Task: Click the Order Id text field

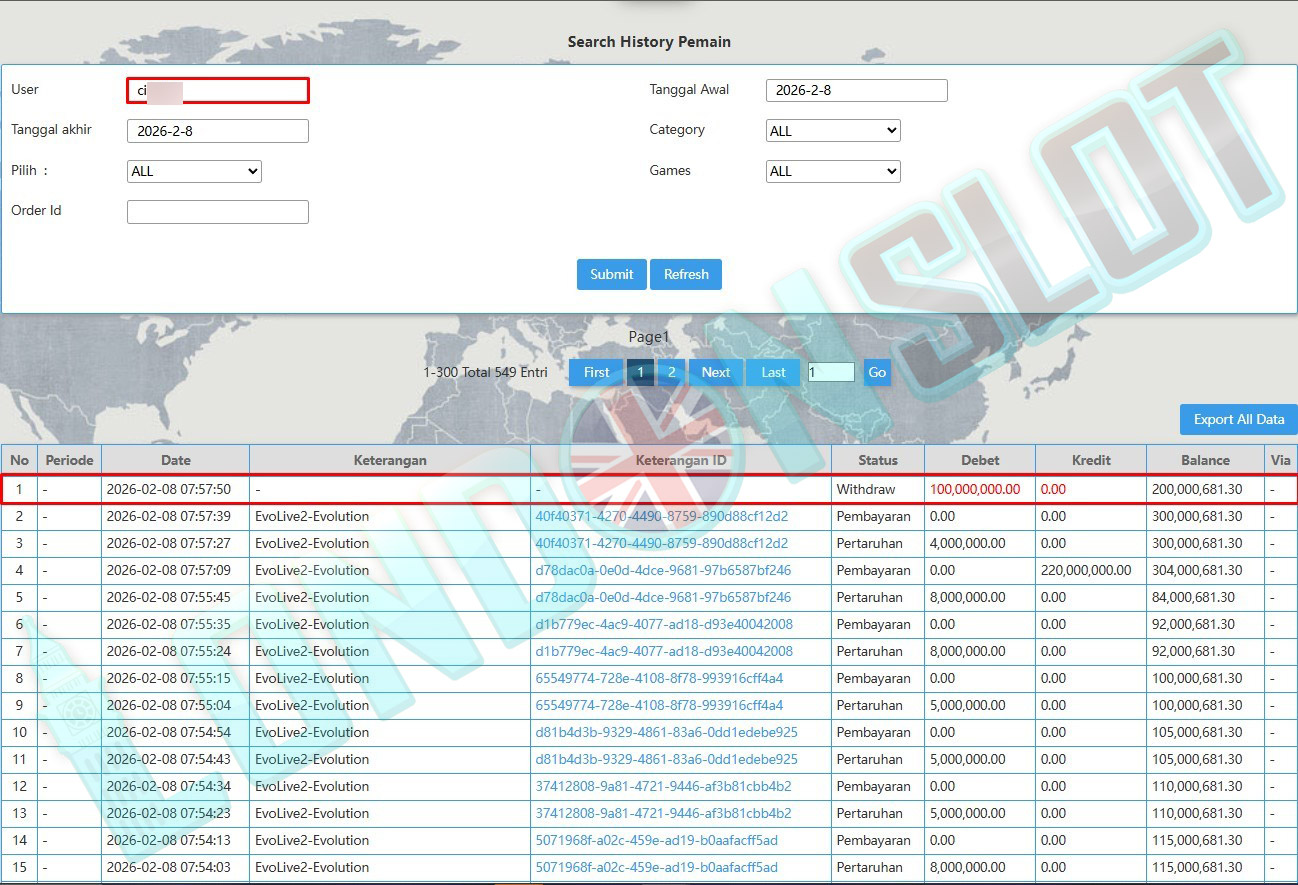Action: point(218,212)
